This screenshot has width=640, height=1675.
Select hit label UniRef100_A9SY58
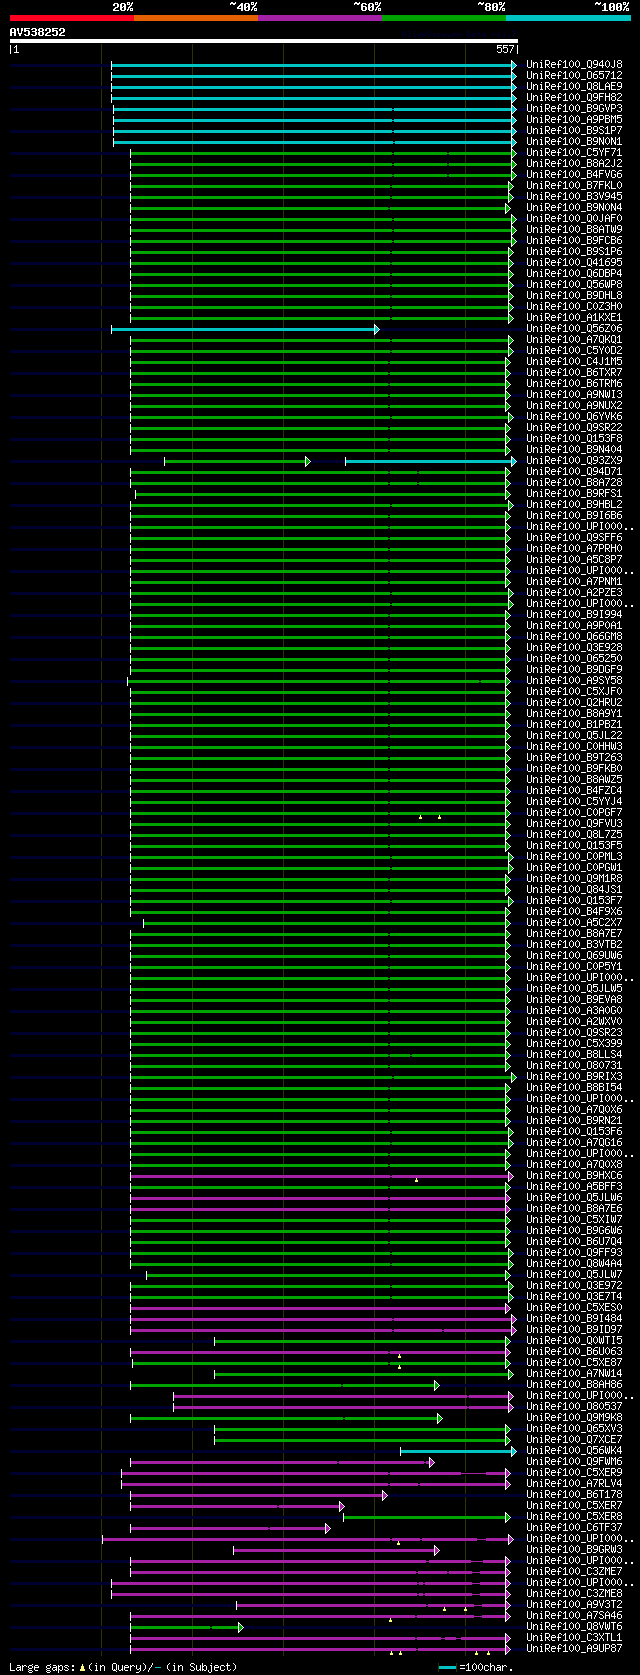pos(574,680)
